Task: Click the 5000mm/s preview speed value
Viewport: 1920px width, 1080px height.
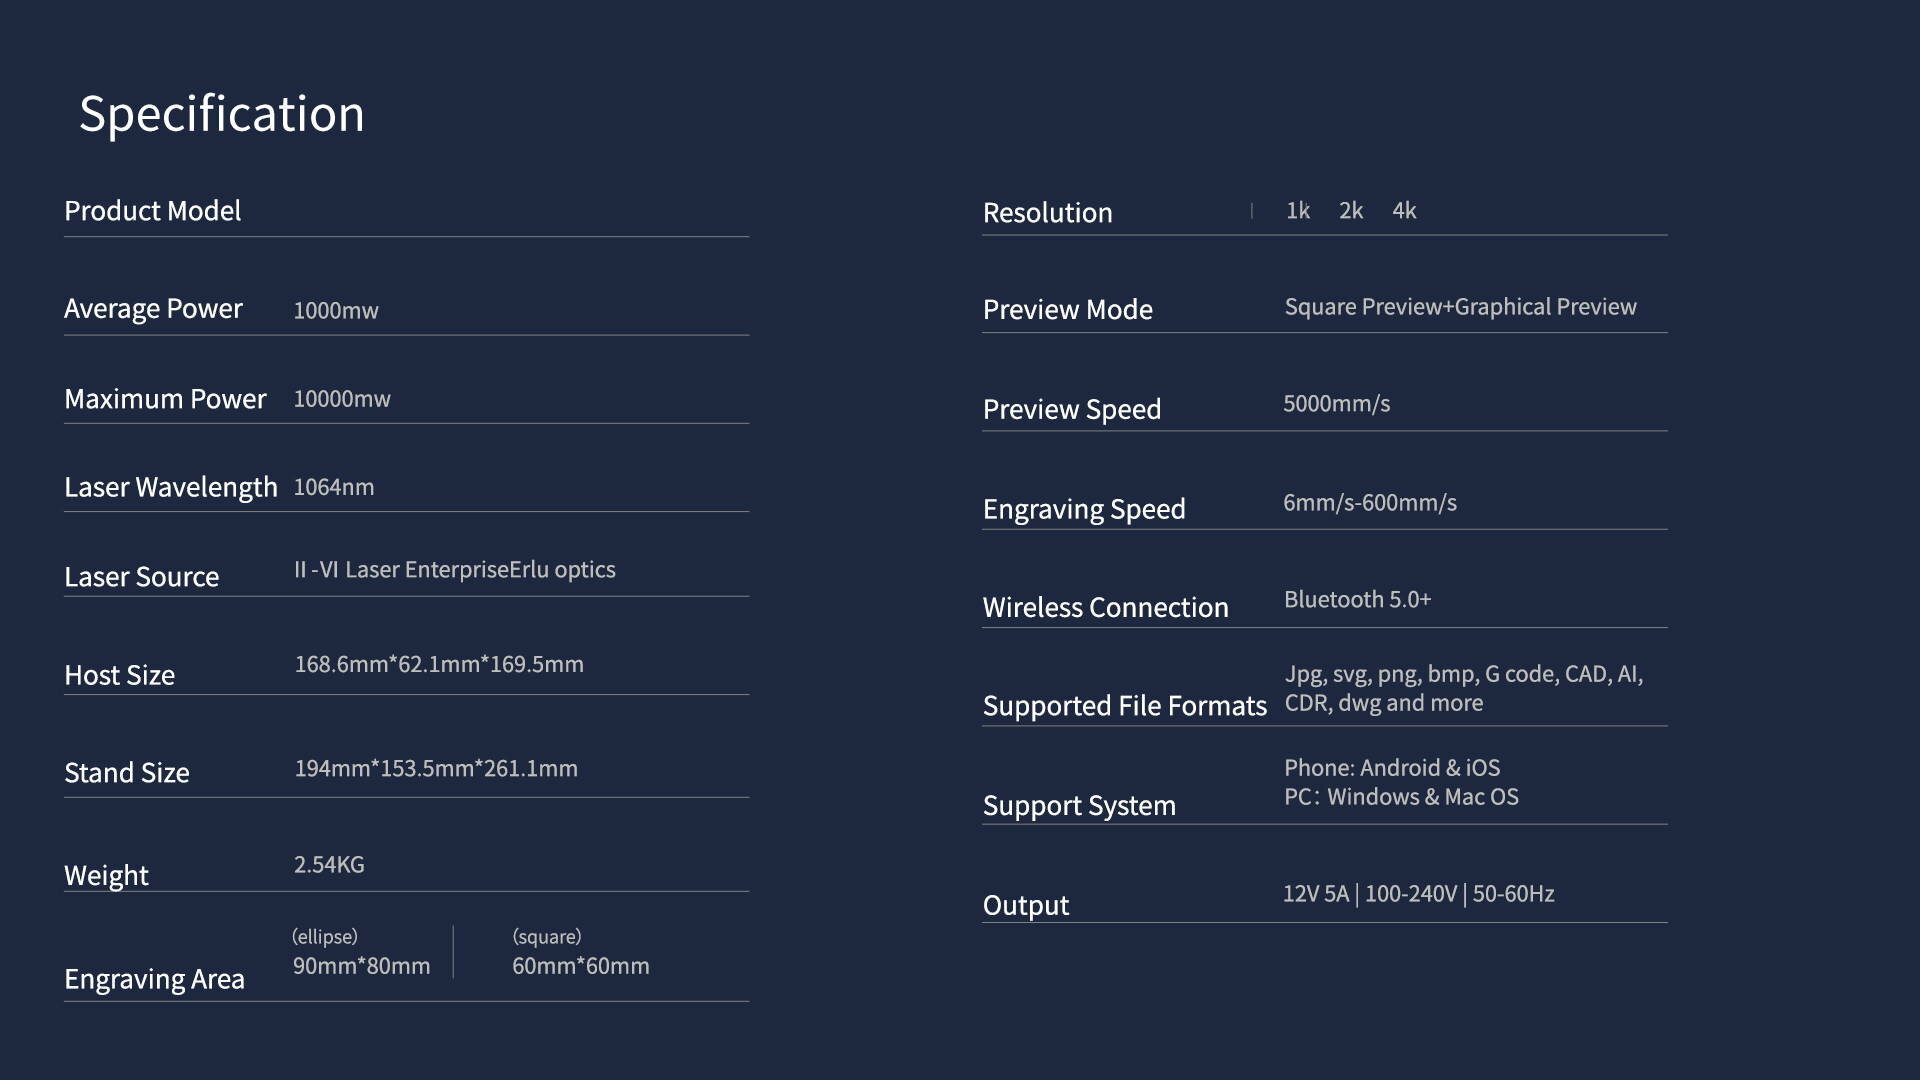Action: pyautogui.click(x=1336, y=404)
